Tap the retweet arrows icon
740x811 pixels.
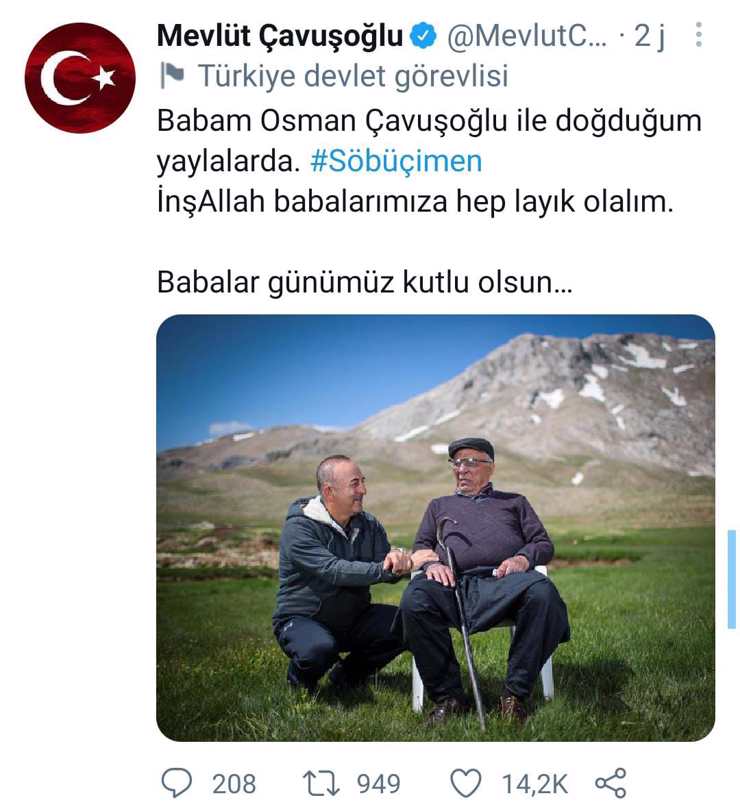click(x=321, y=783)
